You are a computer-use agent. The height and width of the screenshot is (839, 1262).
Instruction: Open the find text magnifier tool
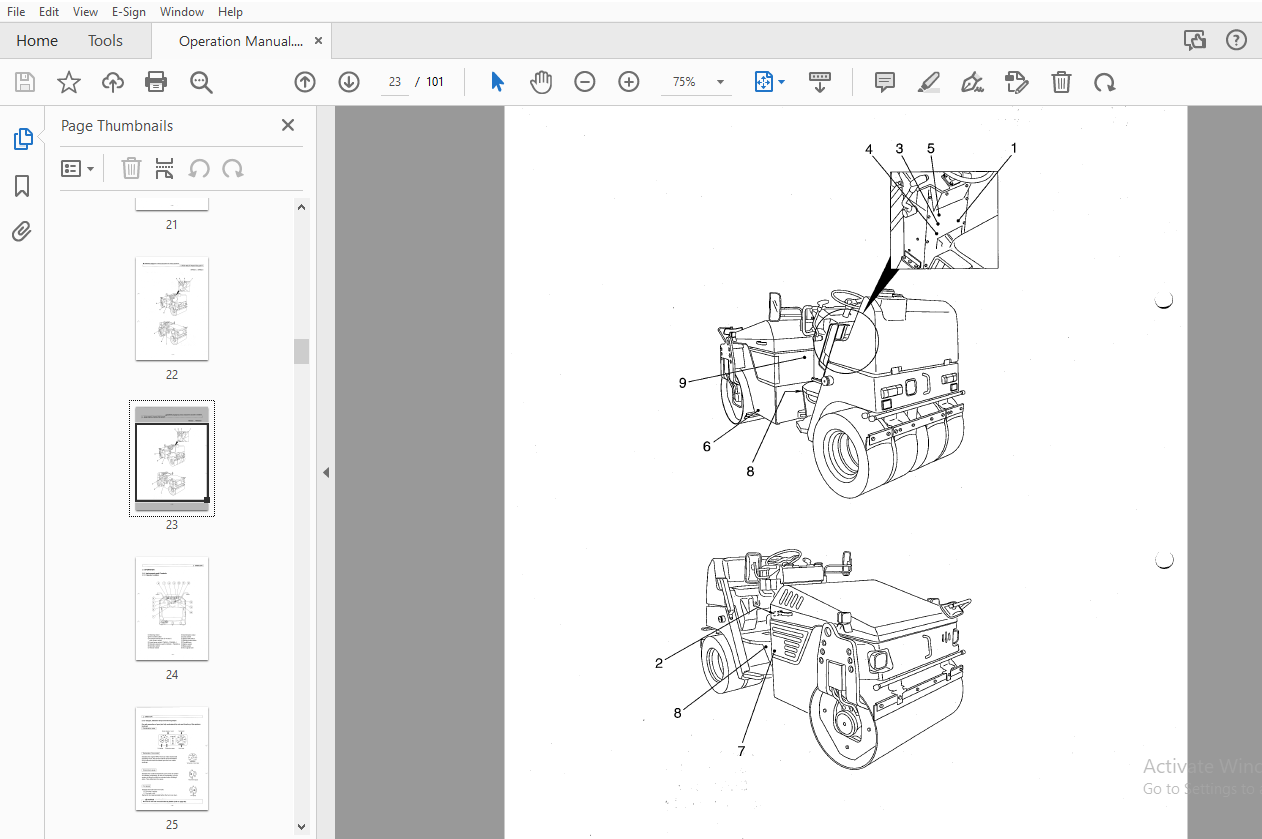tap(201, 82)
